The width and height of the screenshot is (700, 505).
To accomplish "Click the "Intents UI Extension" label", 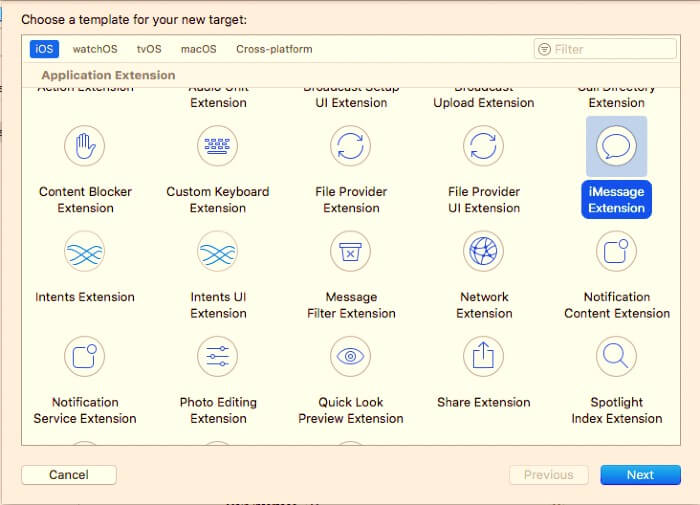I will [x=218, y=305].
